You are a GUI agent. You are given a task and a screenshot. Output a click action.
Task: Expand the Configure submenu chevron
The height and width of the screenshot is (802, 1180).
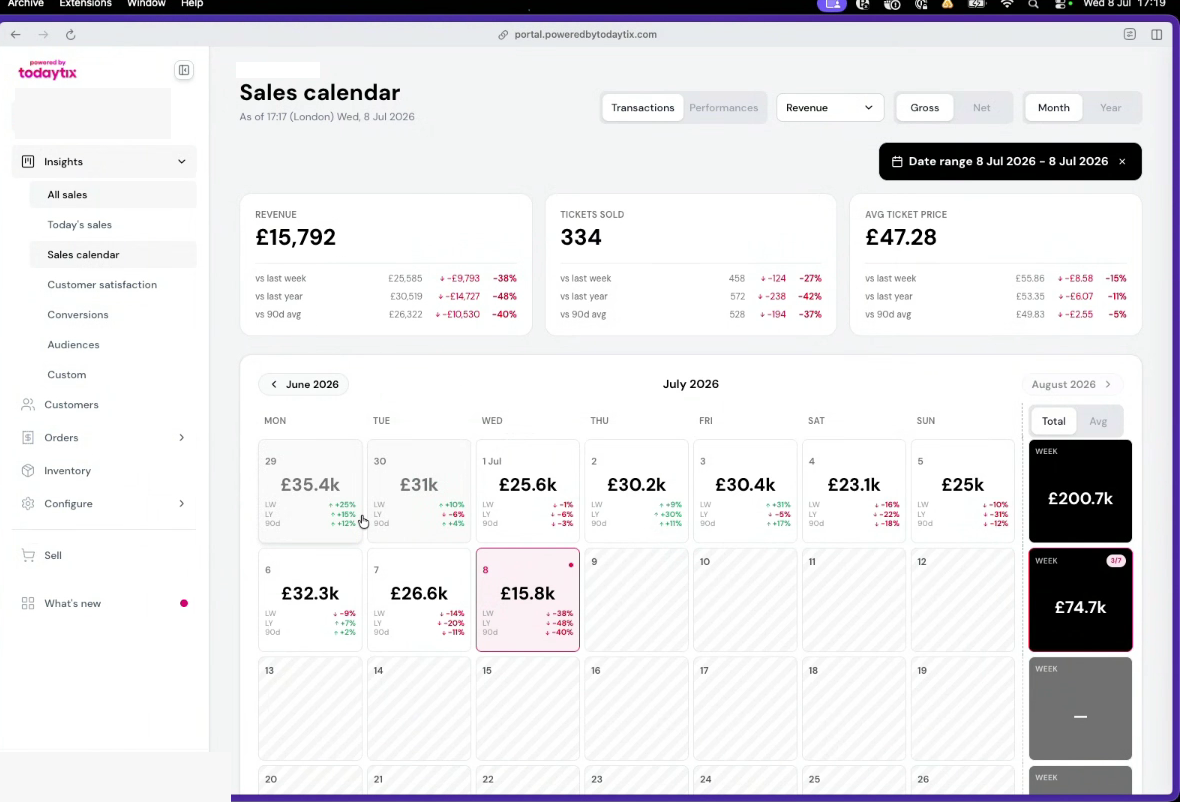181,504
